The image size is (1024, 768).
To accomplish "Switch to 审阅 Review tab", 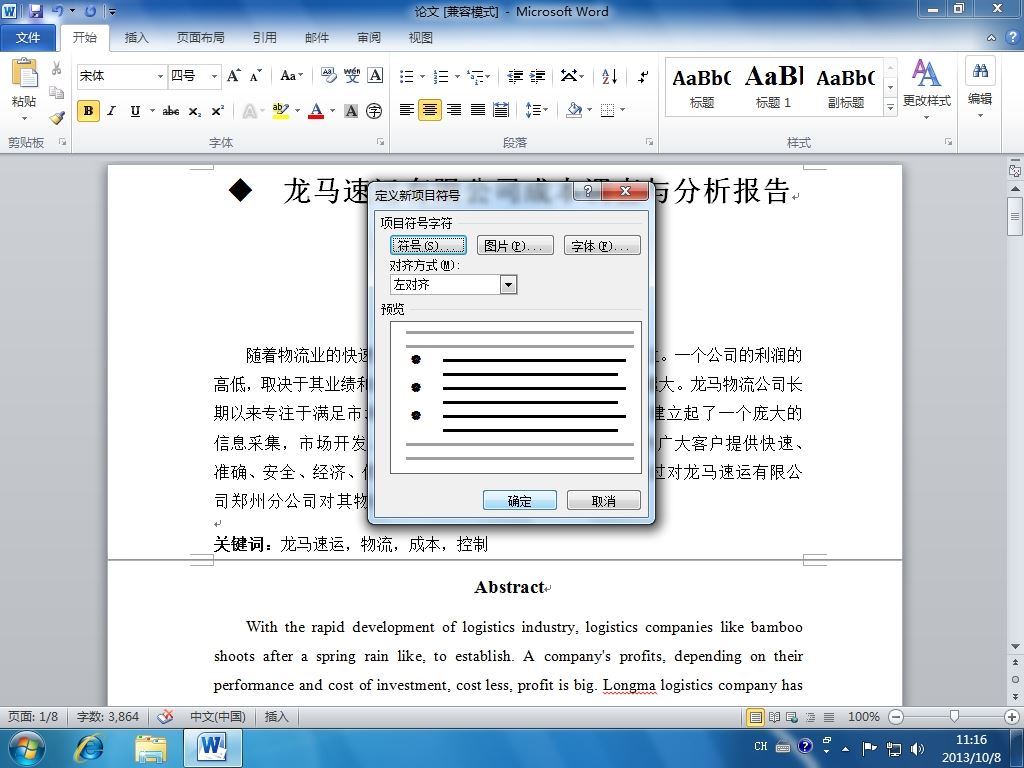I will 369,38.
